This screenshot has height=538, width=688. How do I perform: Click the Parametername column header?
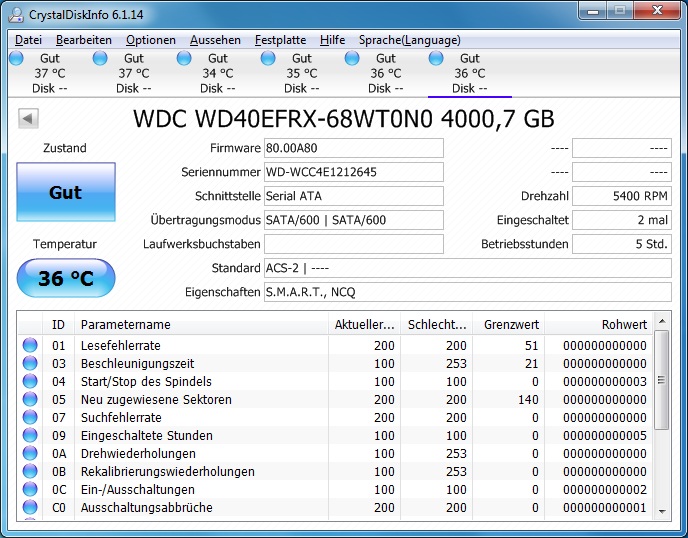[x=201, y=324]
